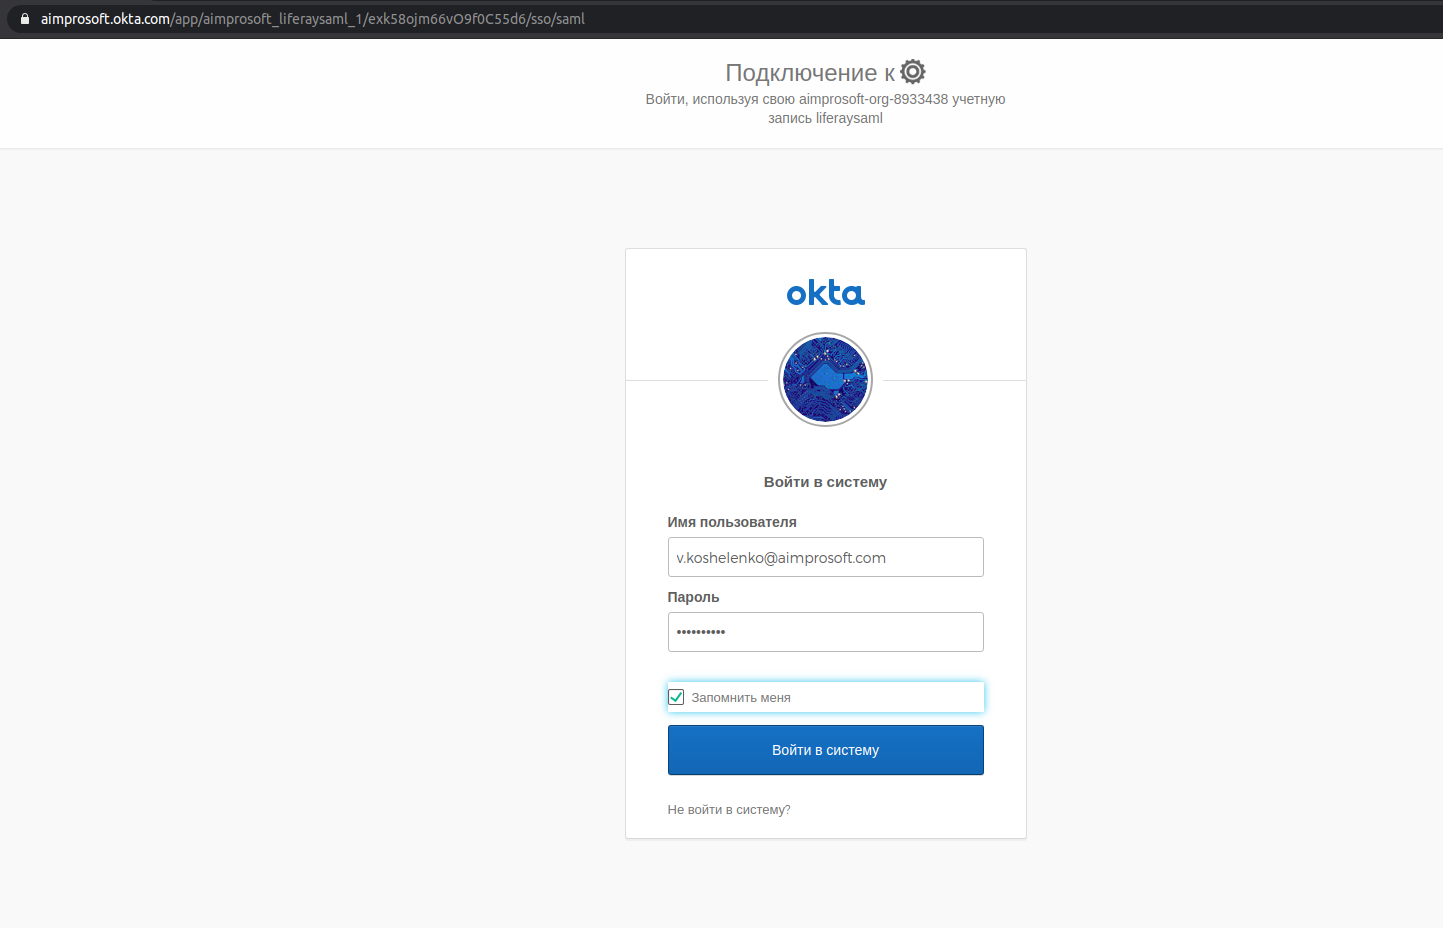Image resolution: width=1443 pixels, height=928 pixels.
Task: Click the Войти в систему heading text
Action: click(825, 482)
